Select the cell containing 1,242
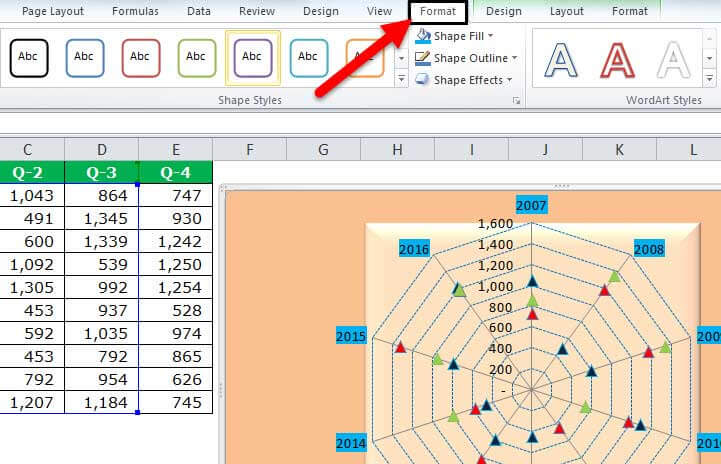Image resolution: width=721 pixels, height=464 pixels. (x=176, y=241)
